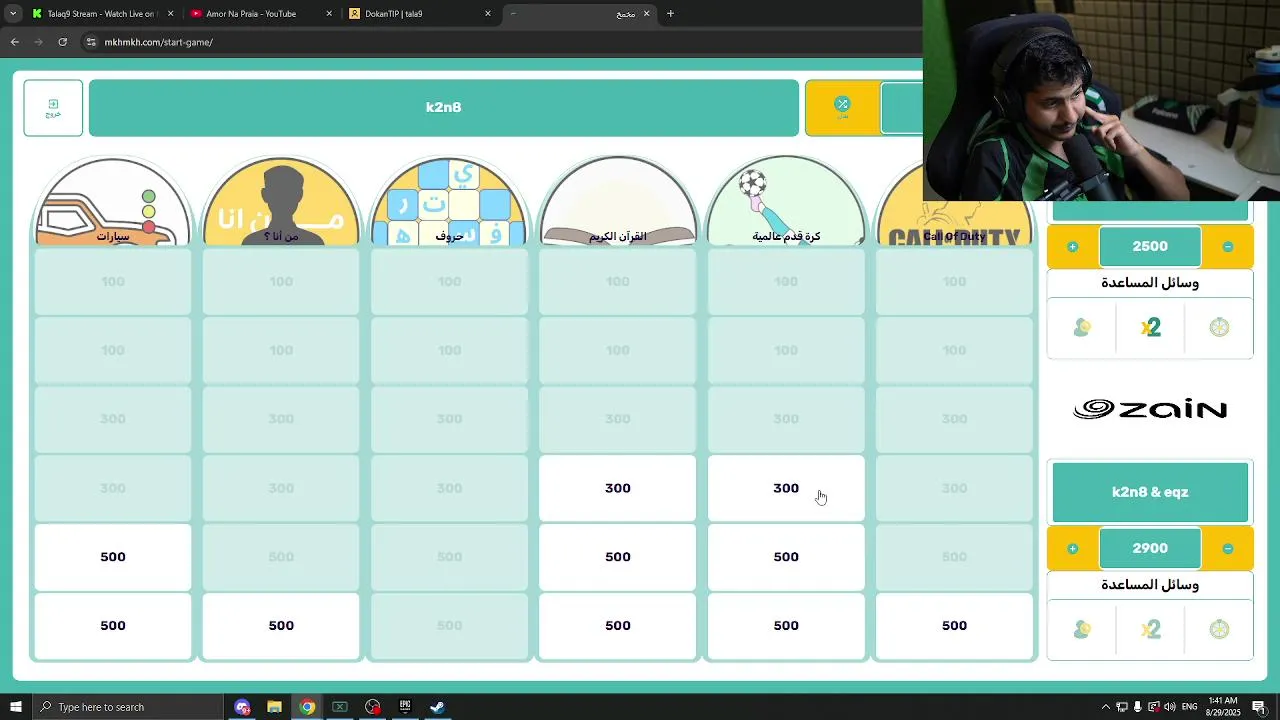Screen dimensions: 1280x720
Task: Choose the fifth-row 500 under سيارات
Action: tap(113, 557)
